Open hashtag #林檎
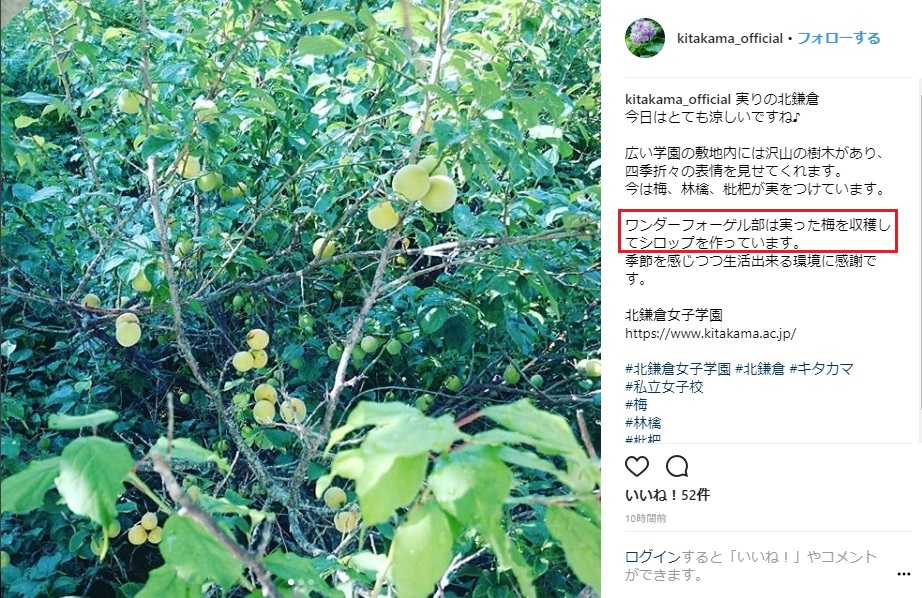The width and height of the screenshot is (922, 598). point(643,422)
